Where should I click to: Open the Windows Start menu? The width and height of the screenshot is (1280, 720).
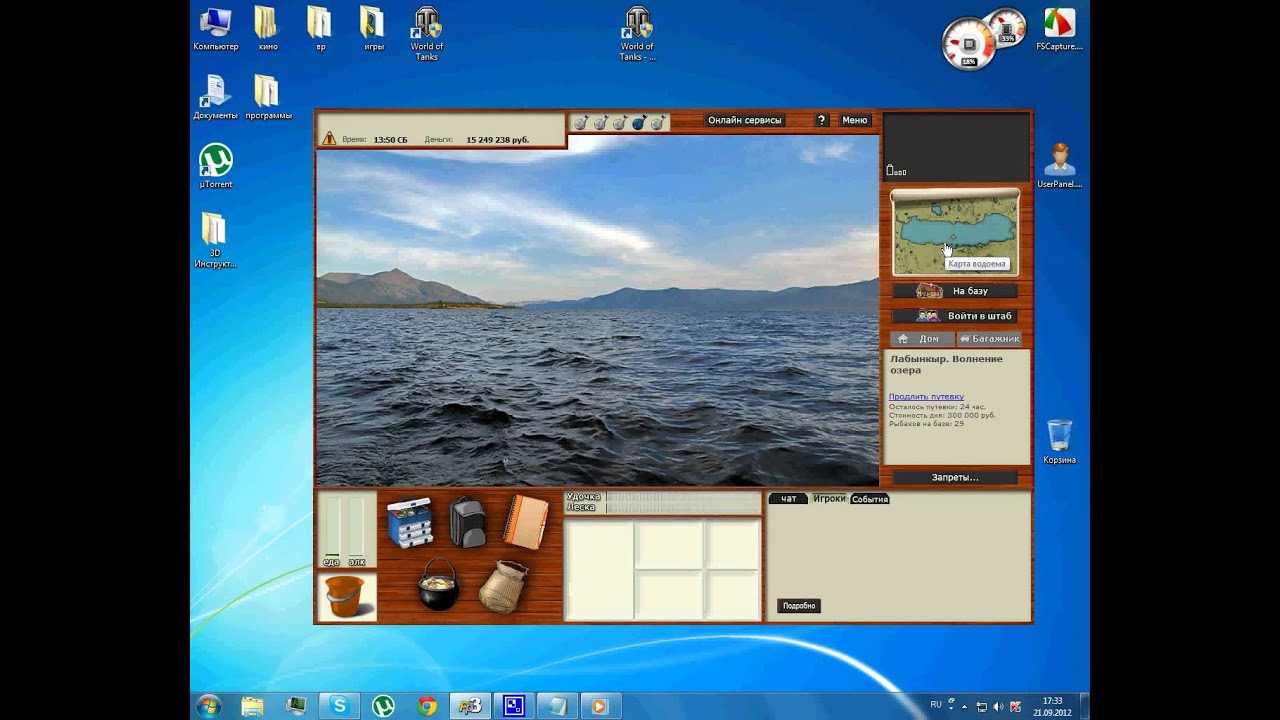pyautogui.click(x=209, y=705)
